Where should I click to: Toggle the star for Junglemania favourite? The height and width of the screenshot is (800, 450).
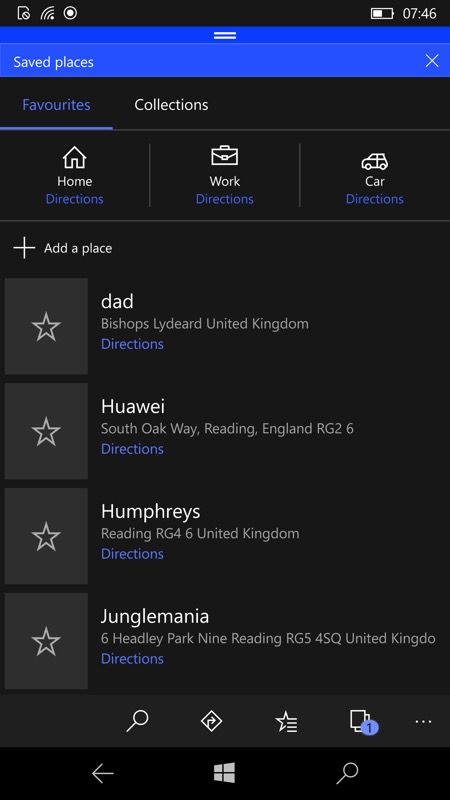click(x=46, y=641)
